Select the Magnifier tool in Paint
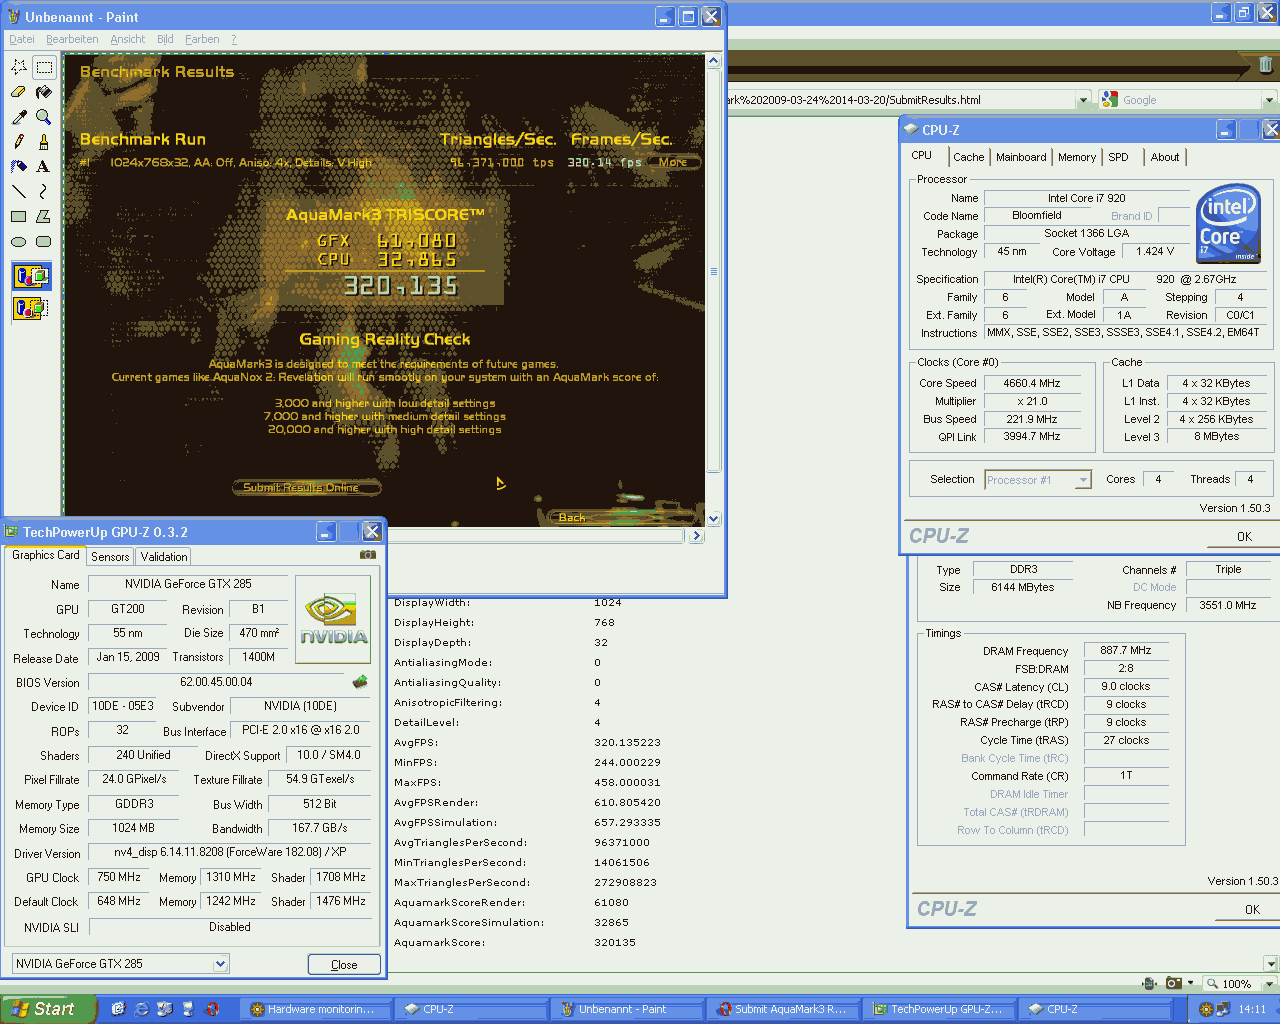The image size is (1280, 1024). click(44, 117)
